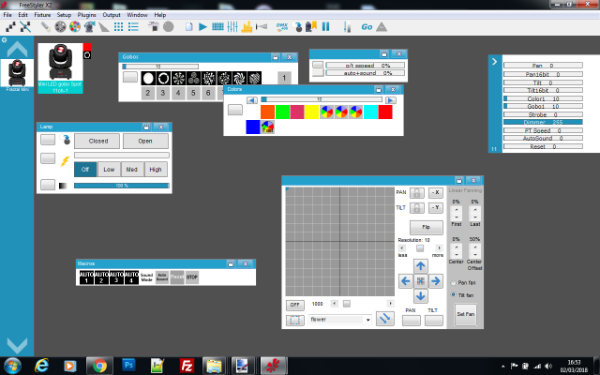Click the Go toolbar button
The width and height of the screenshot is (600, 375).
367,27
